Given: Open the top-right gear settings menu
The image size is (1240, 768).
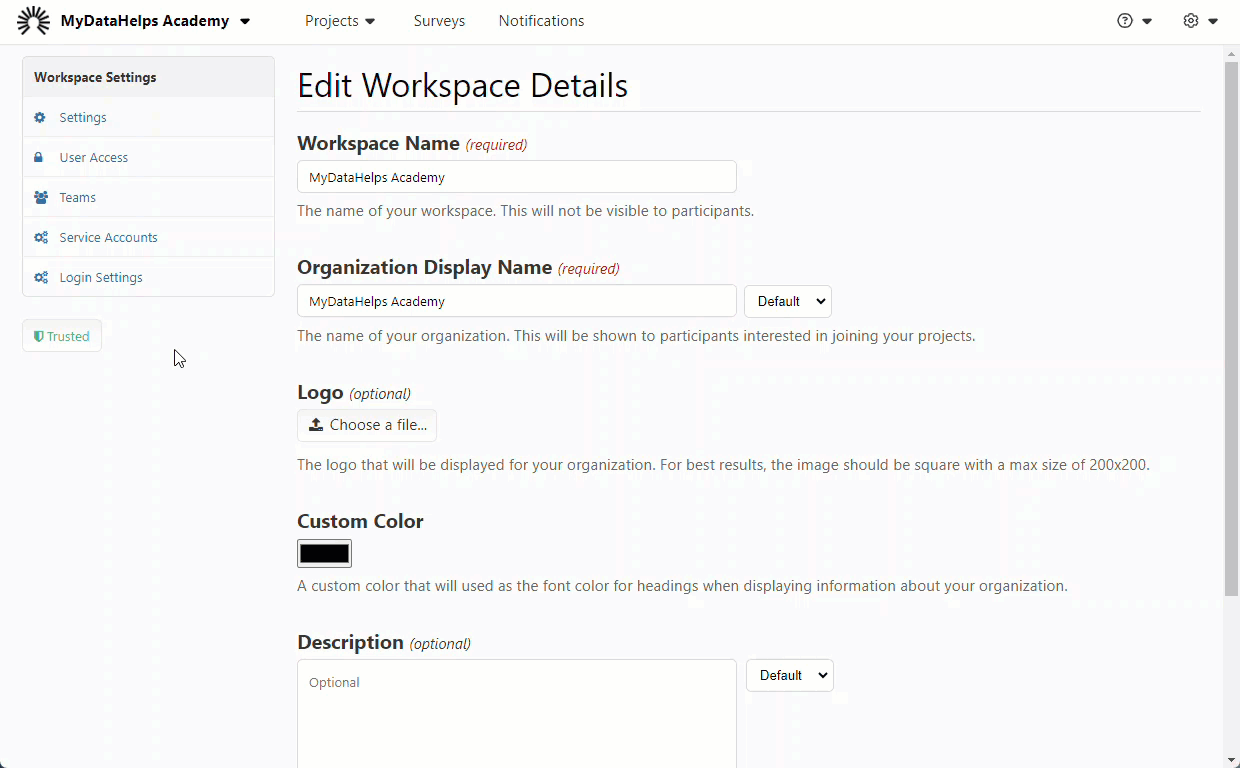Looking at the screenshot, I should click(x=1199, y=21).
